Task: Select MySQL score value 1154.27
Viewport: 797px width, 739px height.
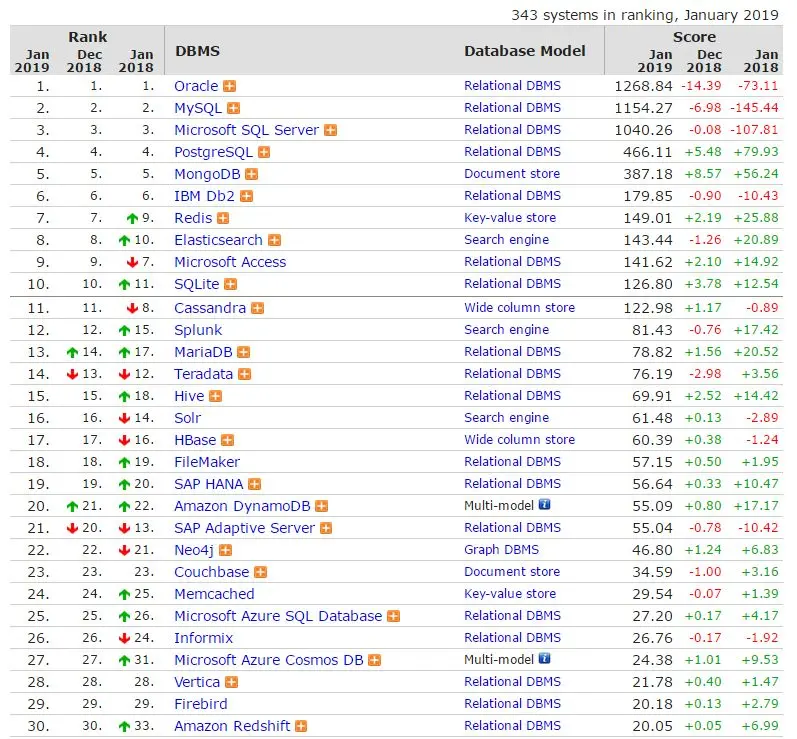Action: 643,108
